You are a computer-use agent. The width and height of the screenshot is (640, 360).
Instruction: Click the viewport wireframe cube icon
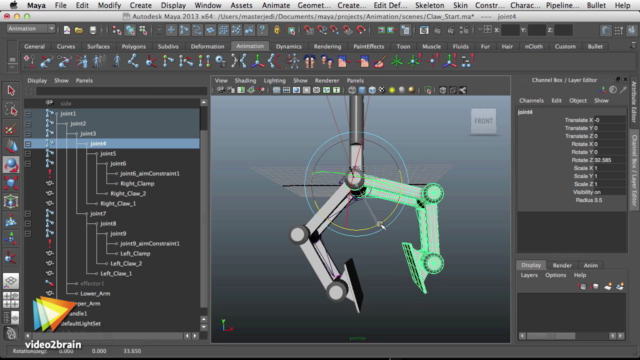coord(352,90)
